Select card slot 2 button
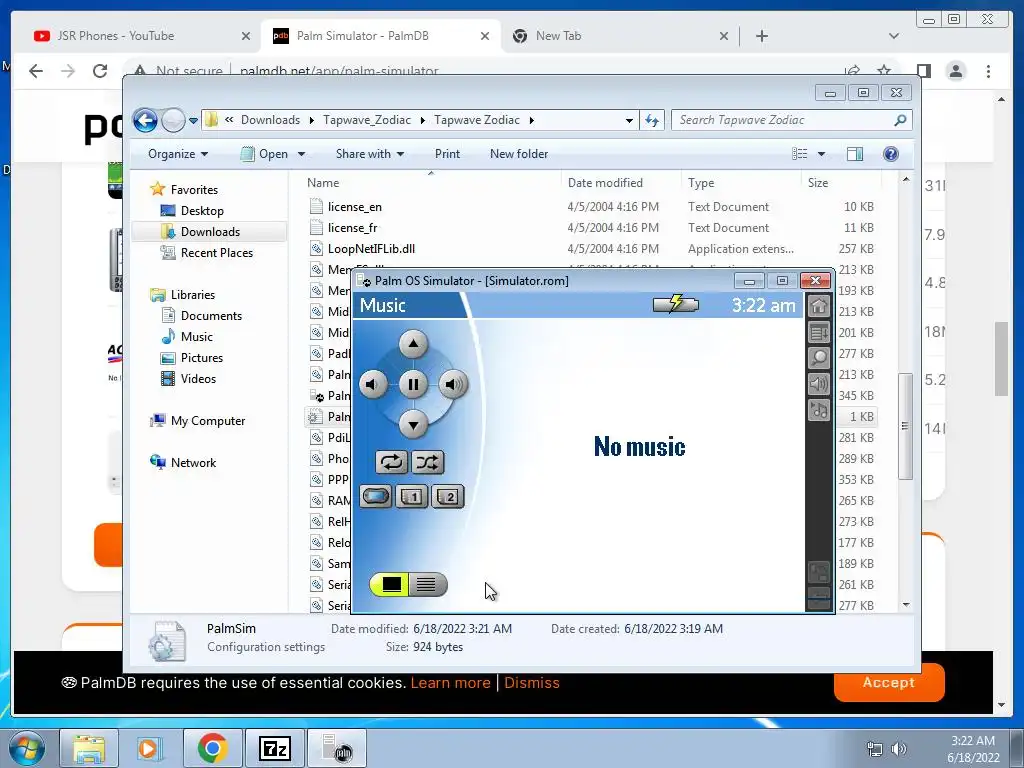1024x768 pixels. [447, 497]
